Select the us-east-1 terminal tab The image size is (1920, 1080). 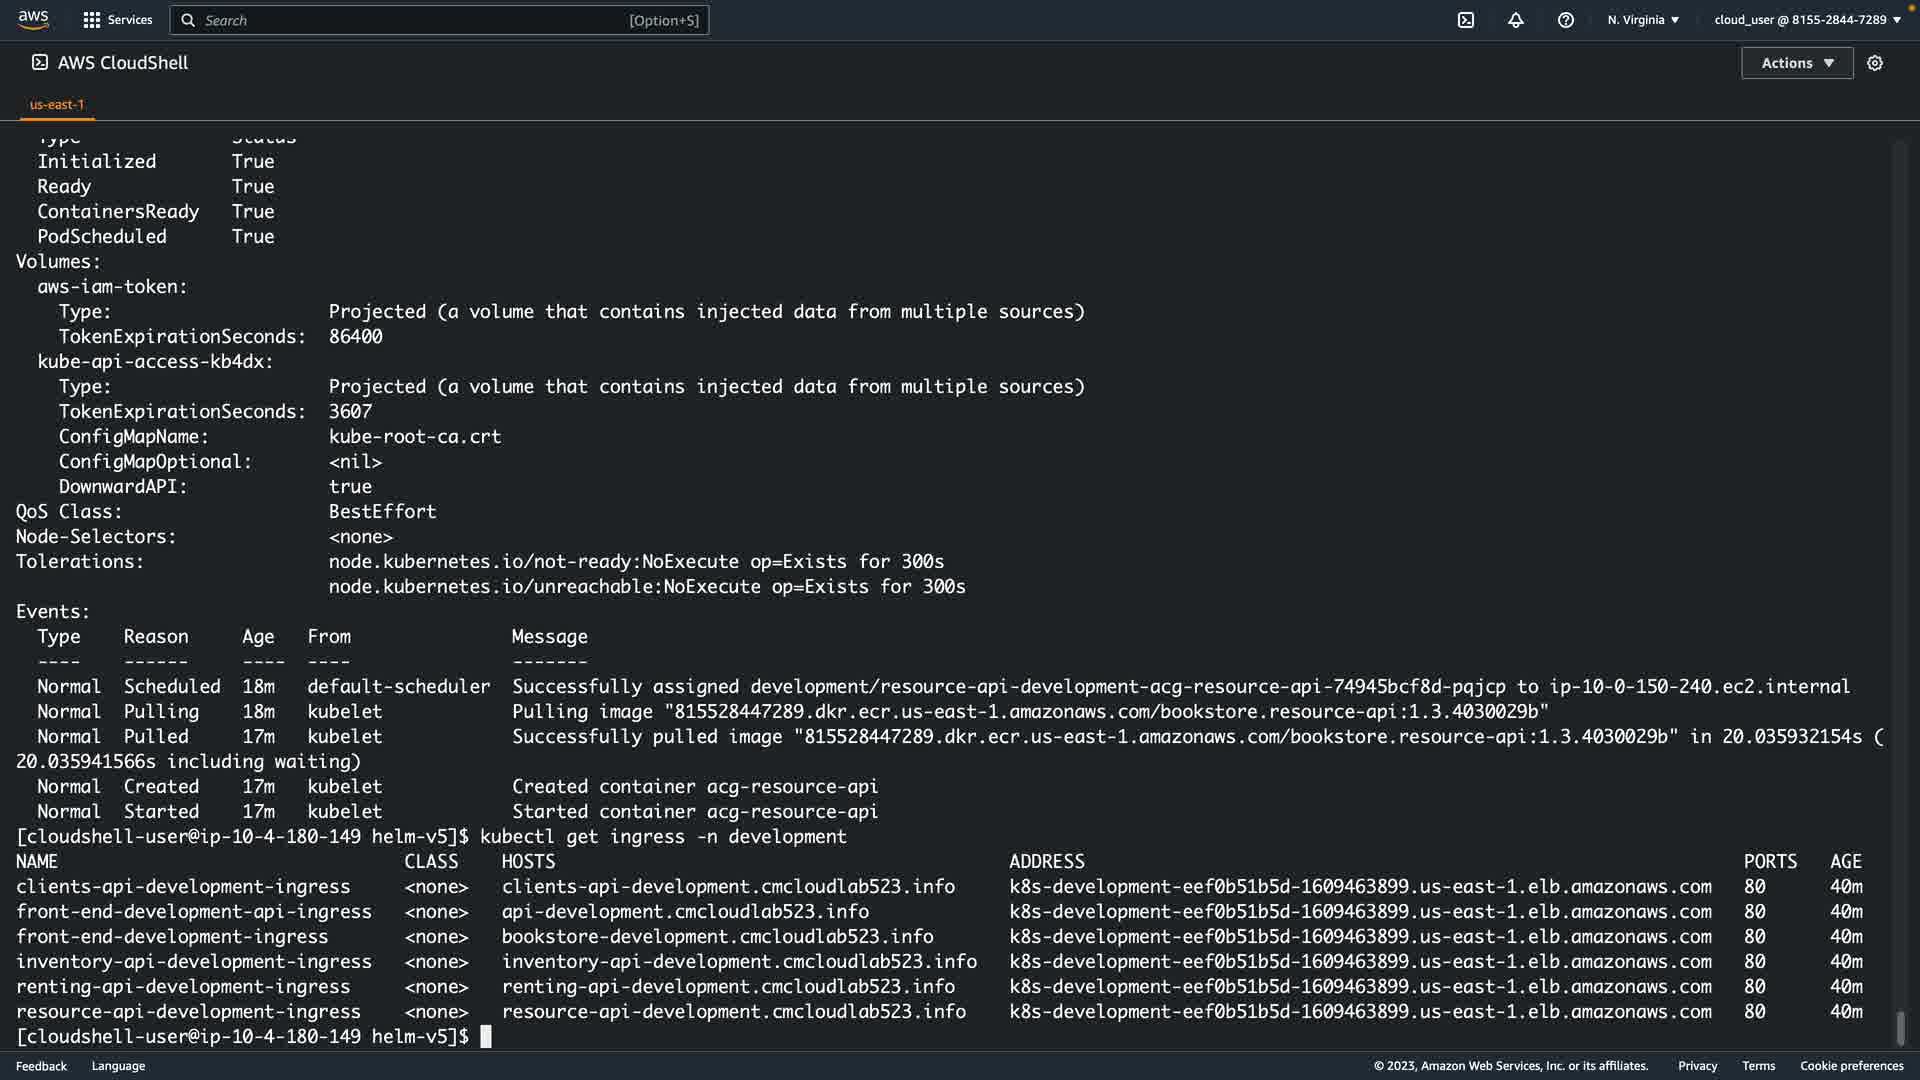57,104
